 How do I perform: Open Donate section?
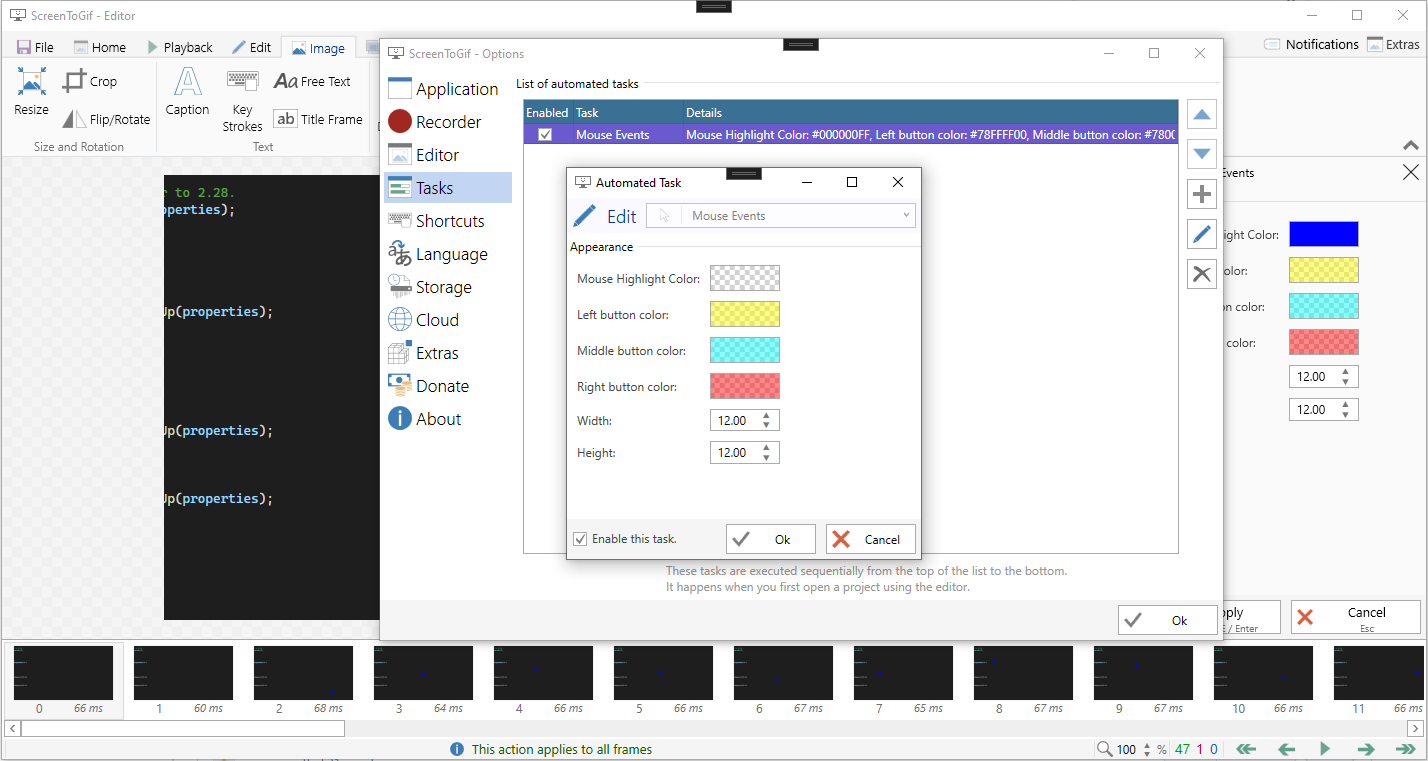coord(447,386)
